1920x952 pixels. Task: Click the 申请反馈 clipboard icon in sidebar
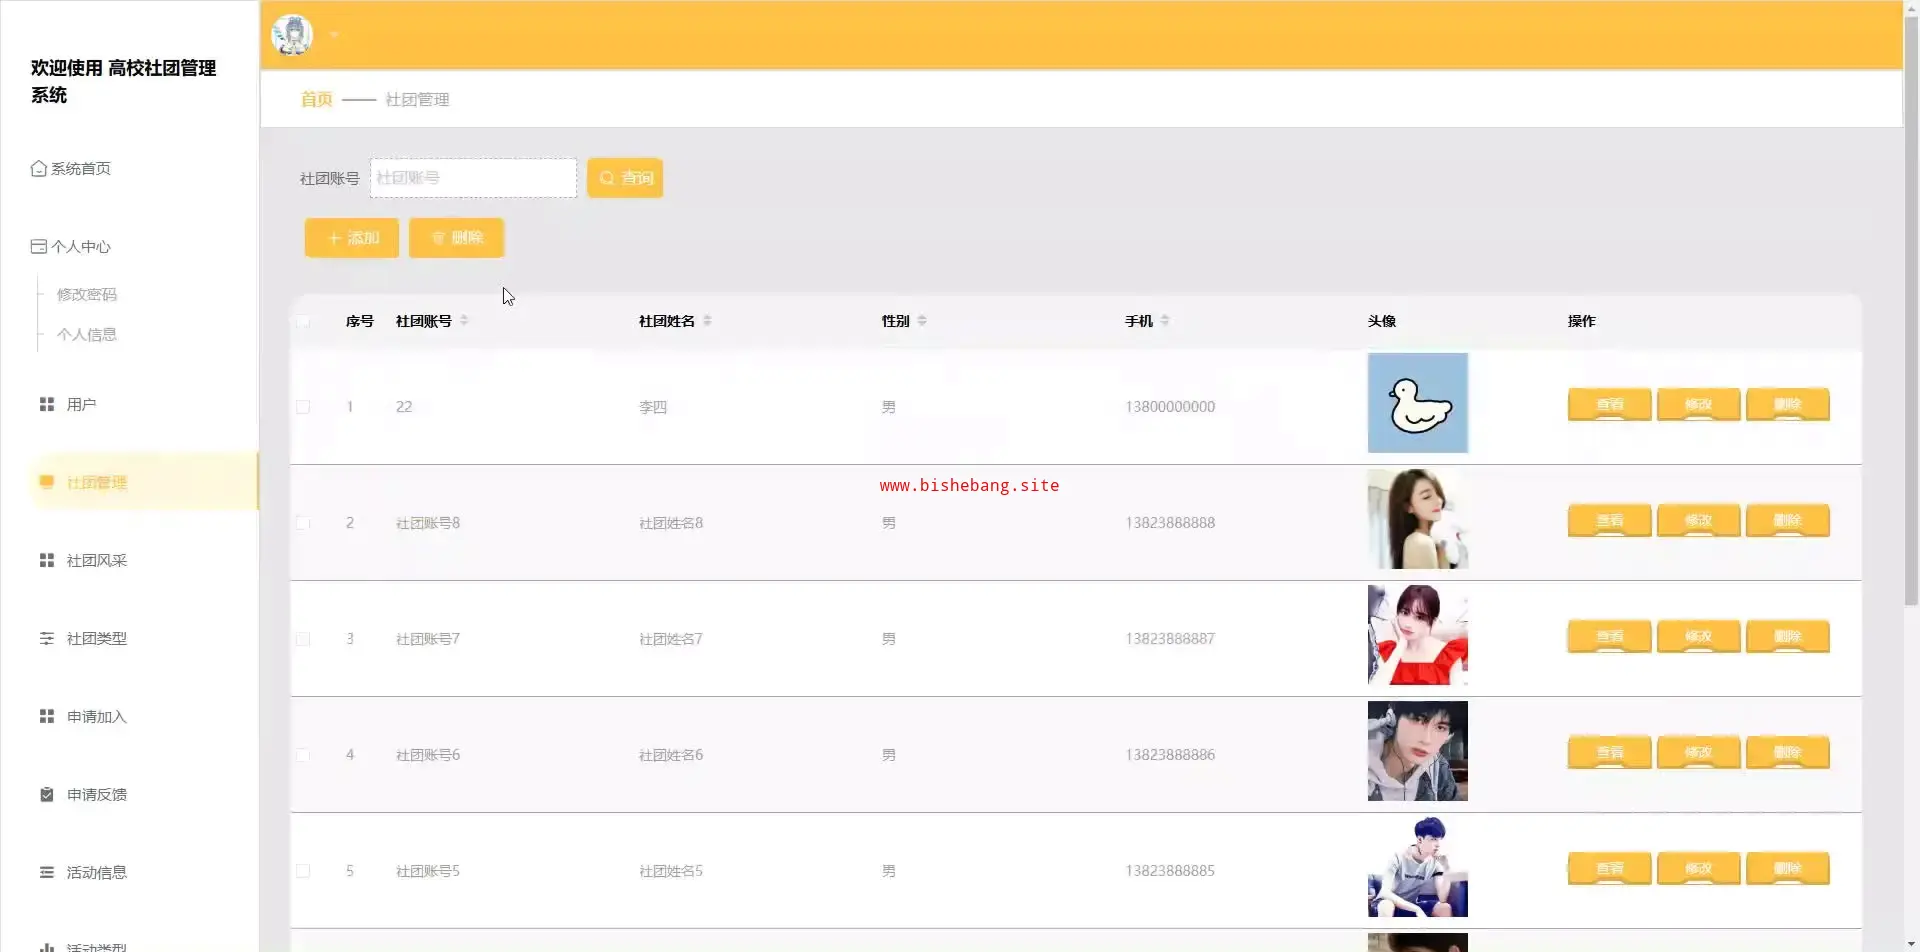click(46, 794)
